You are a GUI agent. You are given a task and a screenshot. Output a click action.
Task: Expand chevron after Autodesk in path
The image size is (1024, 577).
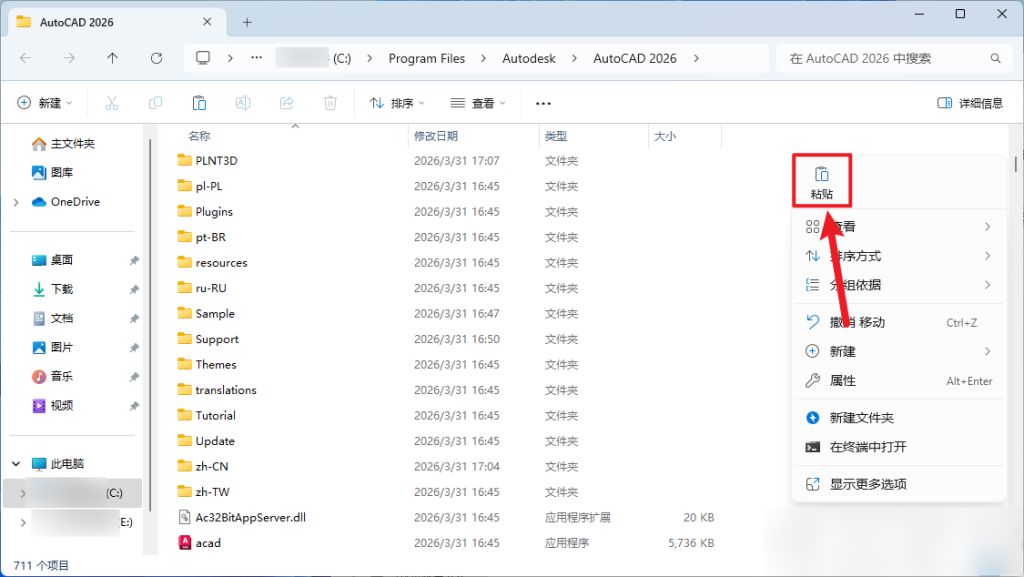[x=574, y=58]
